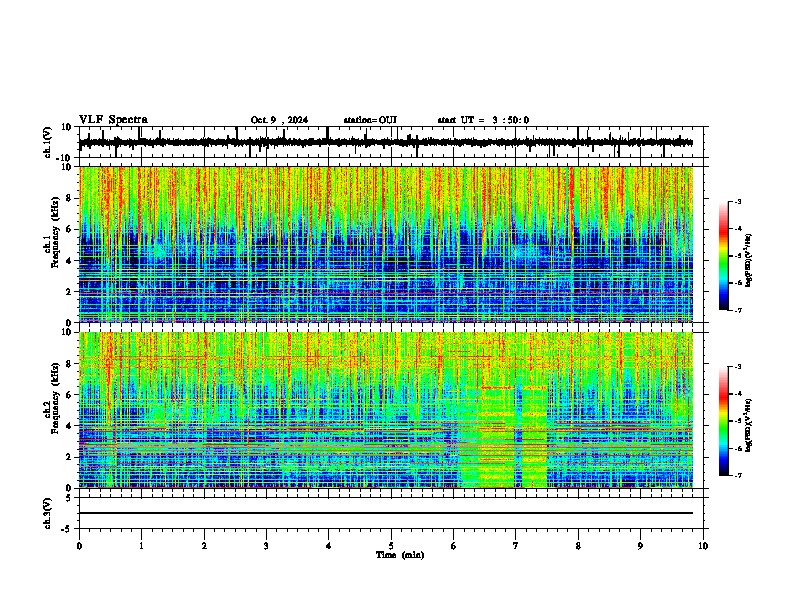This screenshot has height=612, width=792.
Task: Click tick label "9" on the Time axis
Action: 641,546
